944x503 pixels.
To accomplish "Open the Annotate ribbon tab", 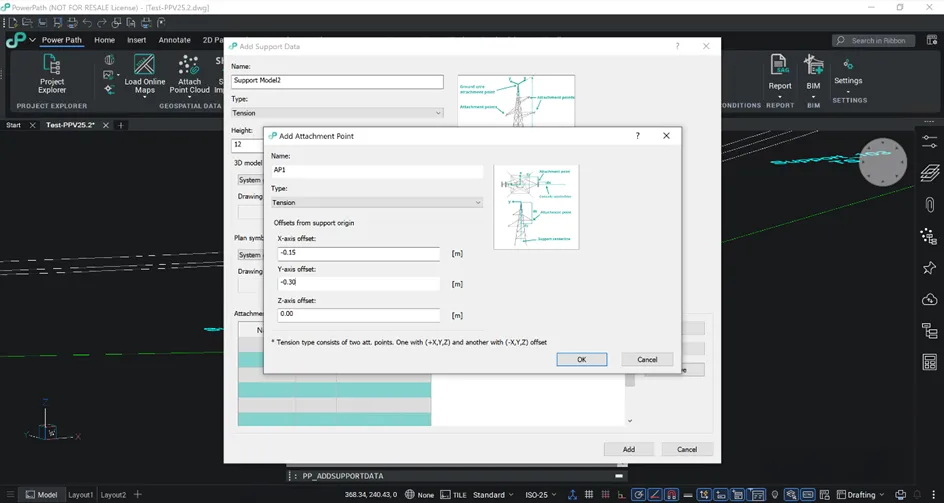I will (174, 40).
